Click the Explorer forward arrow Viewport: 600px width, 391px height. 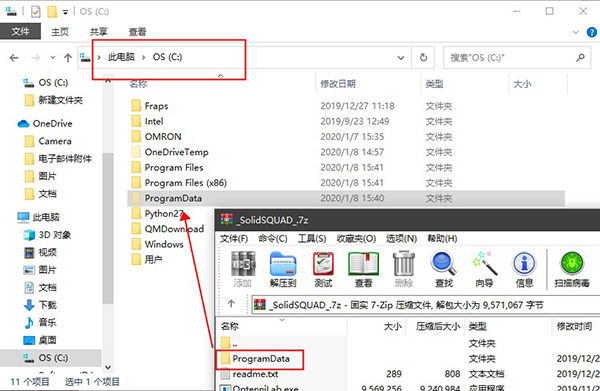click(x=36, y=58)
